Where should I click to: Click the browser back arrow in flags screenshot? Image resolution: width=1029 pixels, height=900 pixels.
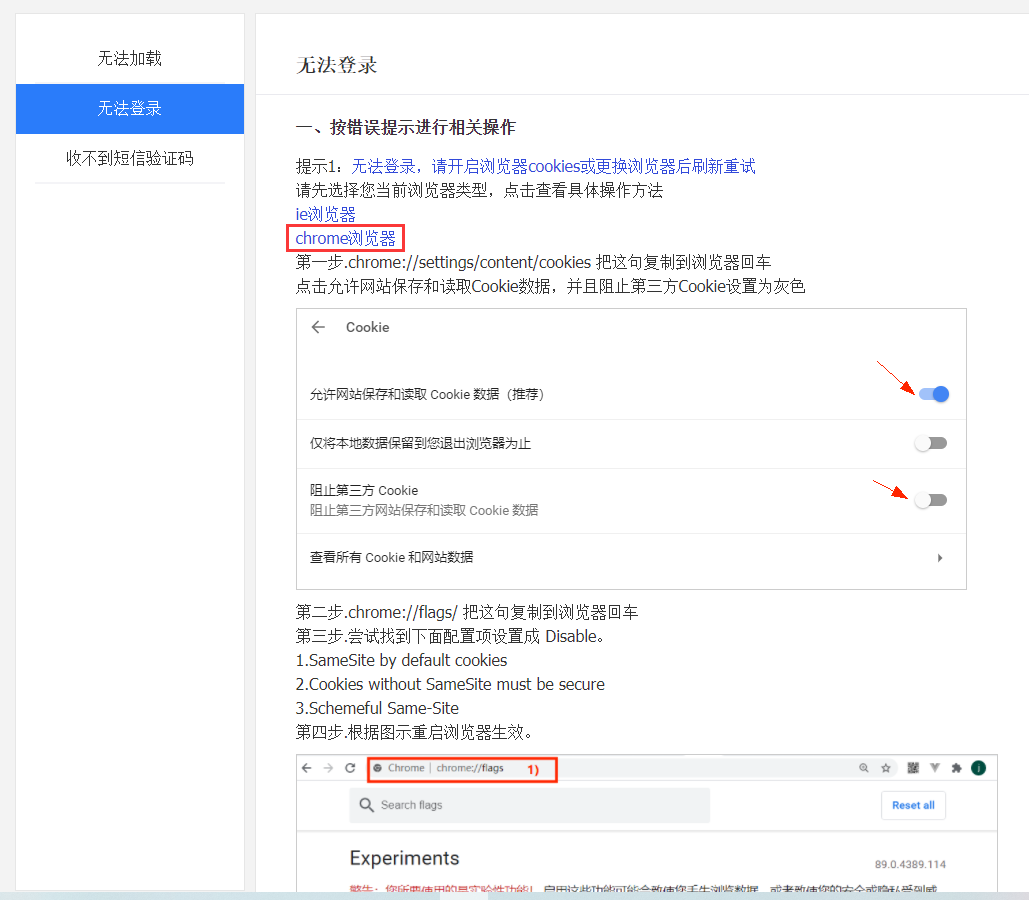307,768
